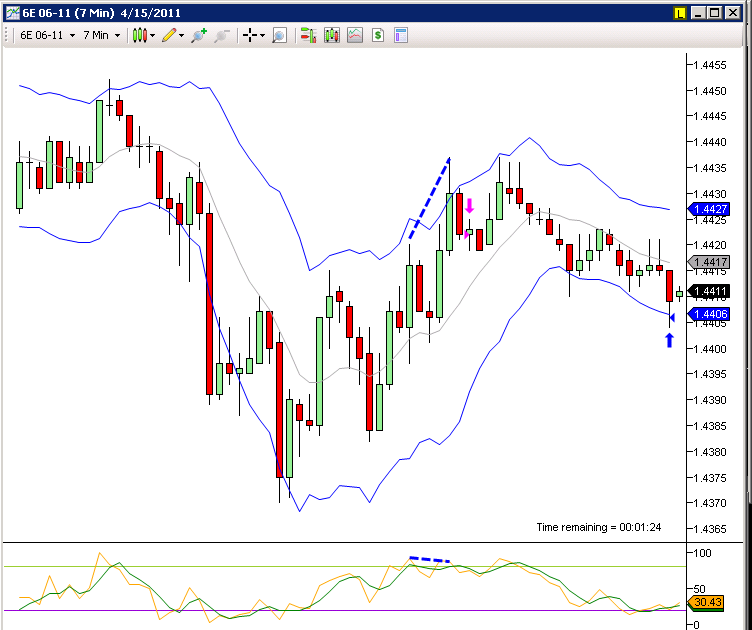Screen dimensions: 752x630
Task: Open the Data Series icon
Action: pyautogui.click(x=331, y=35)
